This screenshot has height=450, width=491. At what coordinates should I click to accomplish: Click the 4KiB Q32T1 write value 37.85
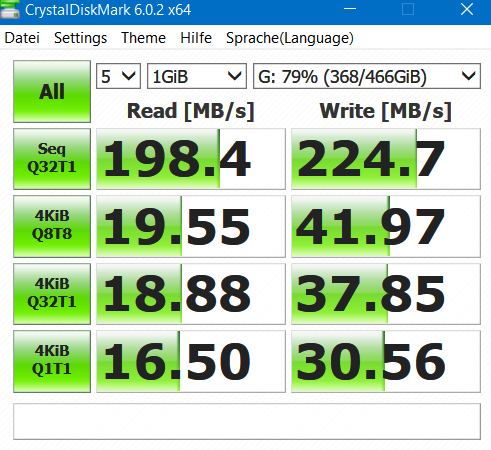click(386, 294)
